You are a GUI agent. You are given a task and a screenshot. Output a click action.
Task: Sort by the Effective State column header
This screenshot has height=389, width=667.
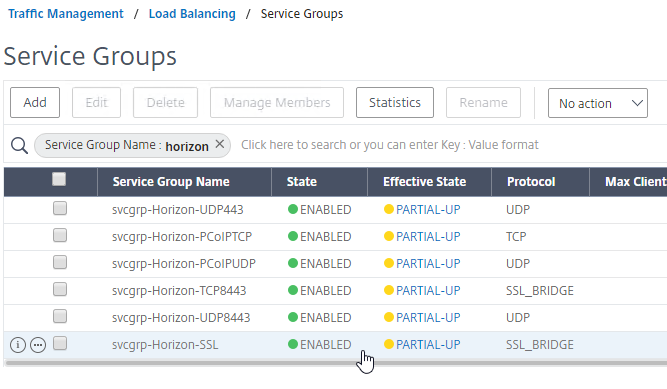pos(425,182)
